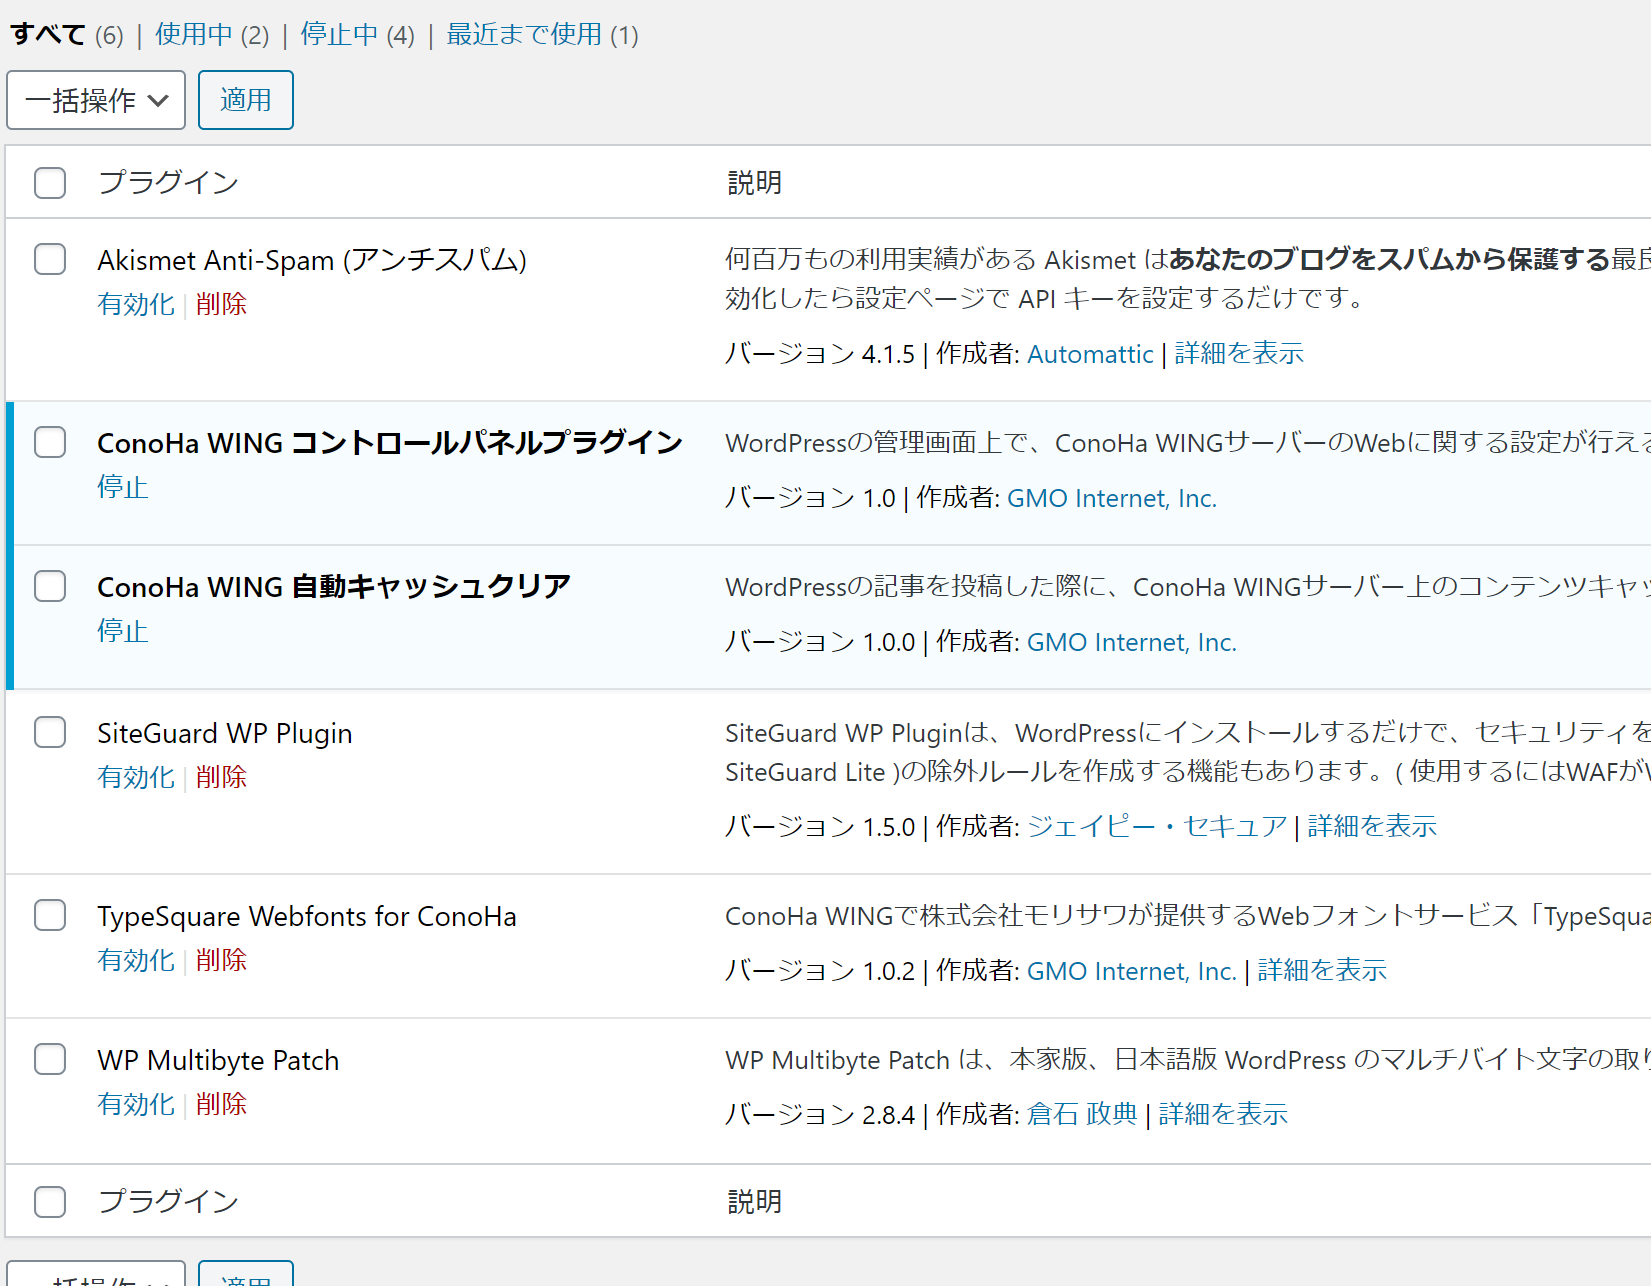Click the バージョン 2.8.4 text for WP Multibyte Patch
1651x1286 pixels.
coord(820,1115)
